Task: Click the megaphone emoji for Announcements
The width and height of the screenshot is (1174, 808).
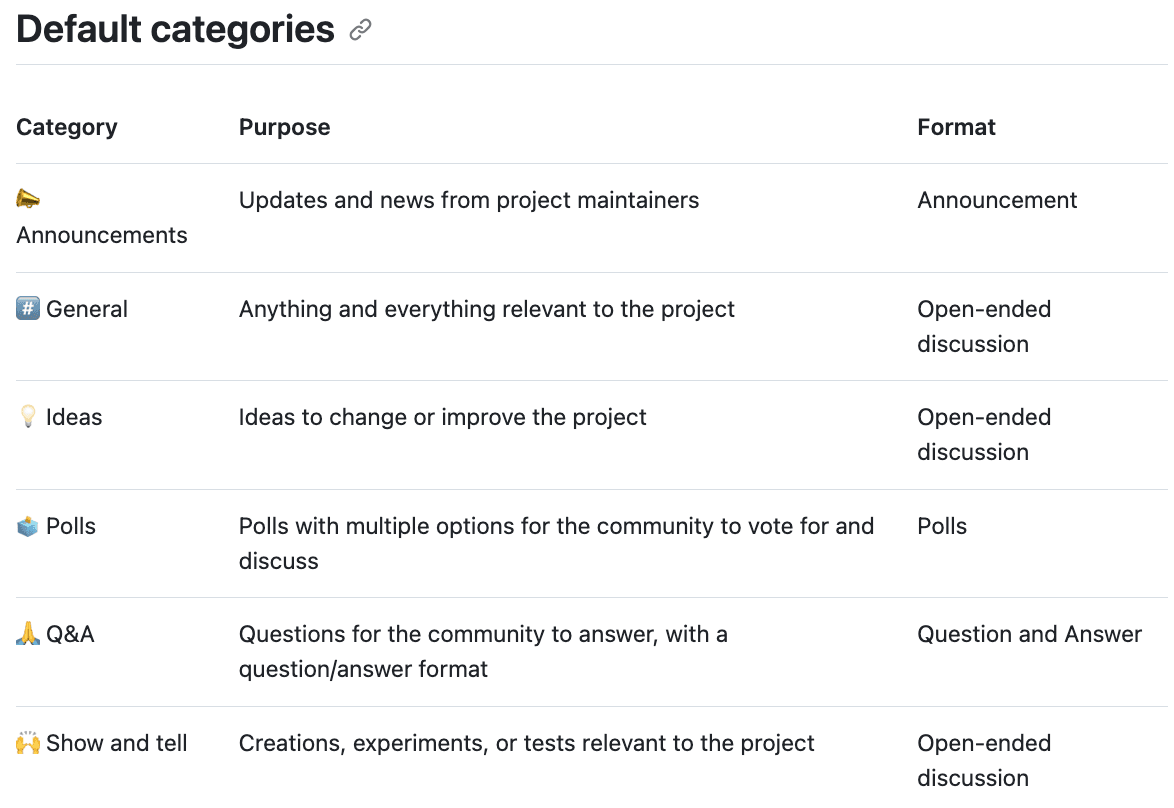Action: point(28,200)
